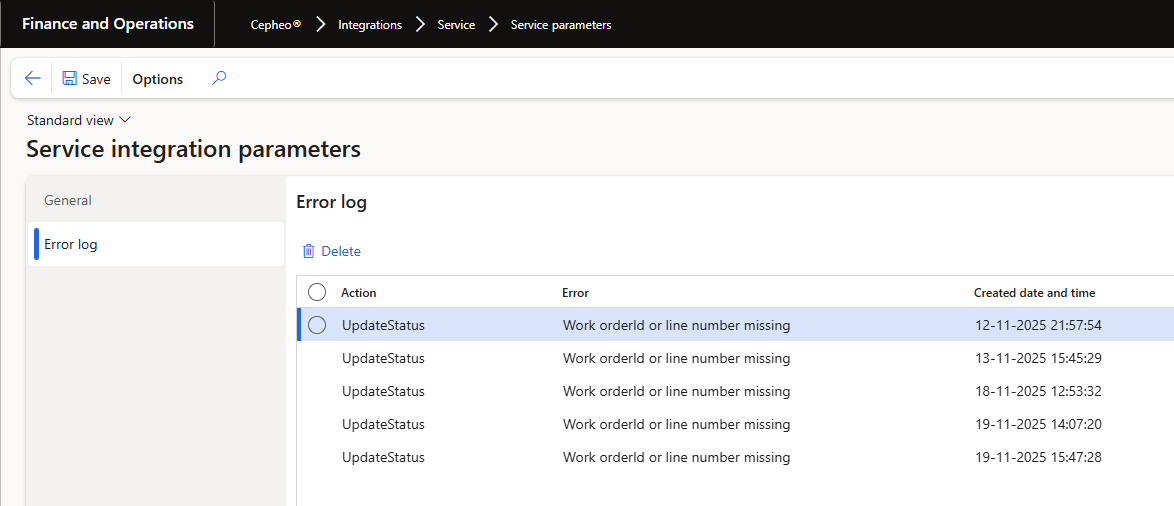This screenshot has height=506, width=1174.
Task: Click the Finance and Operations title
Action: click(x=108, y=24)
